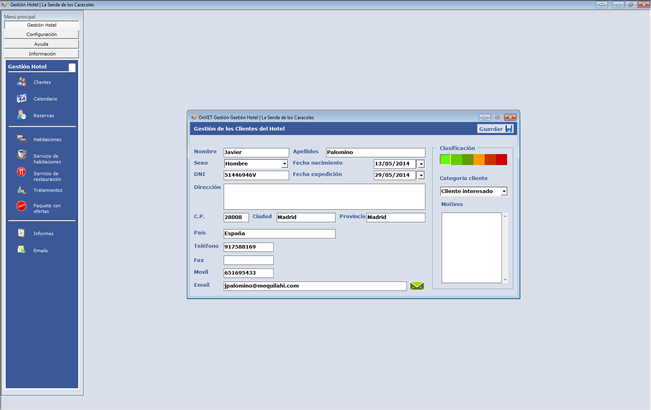Click the Dirección text field
This screenshot has width=651, height=410.
coord(324,196)
